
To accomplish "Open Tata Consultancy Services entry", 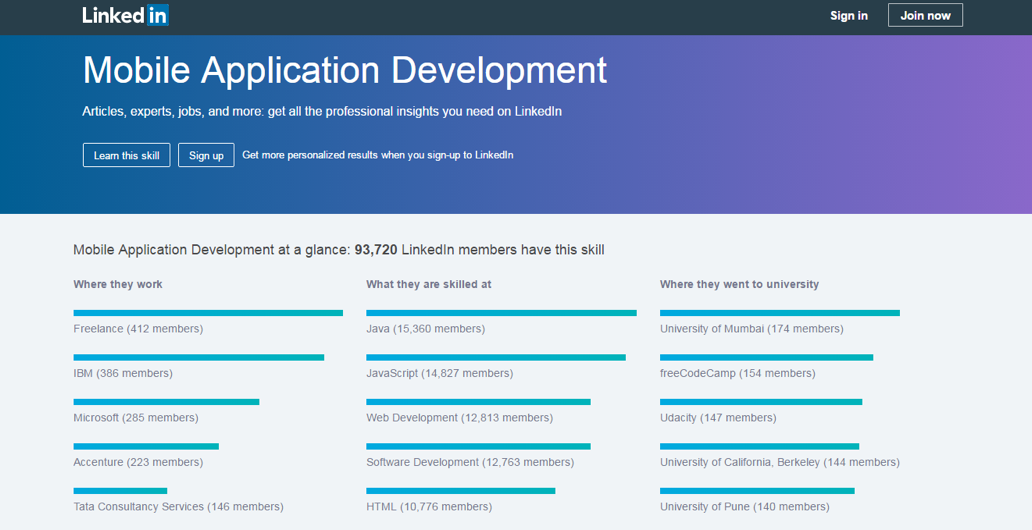I will [x=178, y=507].
